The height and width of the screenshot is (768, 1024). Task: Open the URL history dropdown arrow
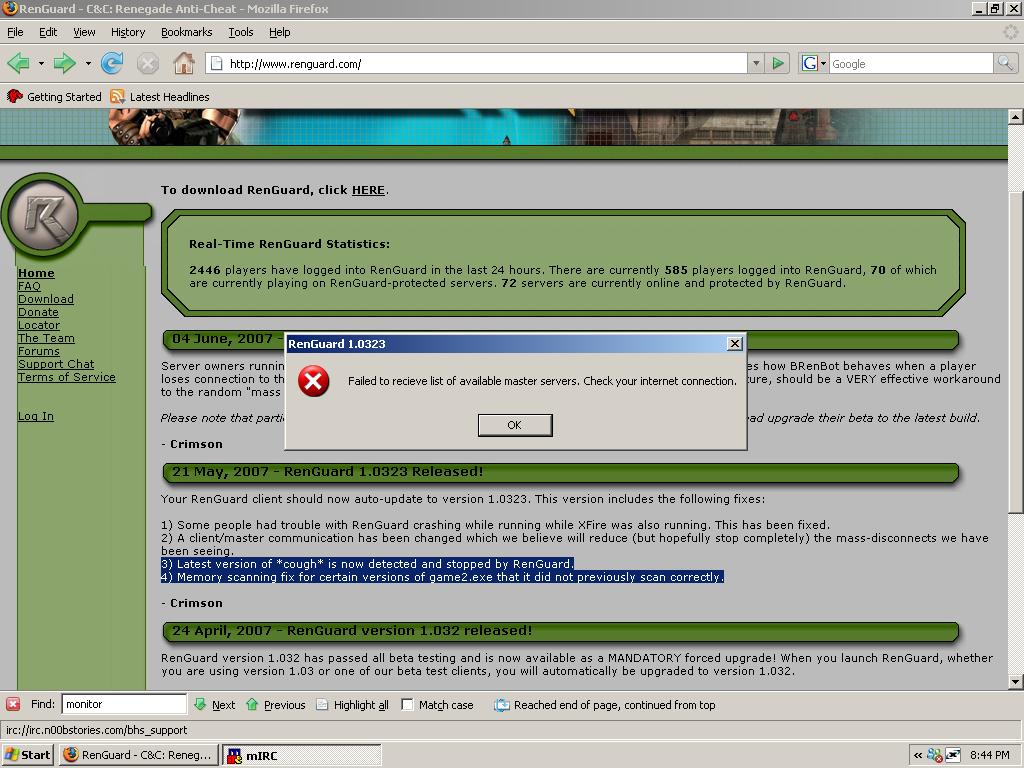point(756,63)
